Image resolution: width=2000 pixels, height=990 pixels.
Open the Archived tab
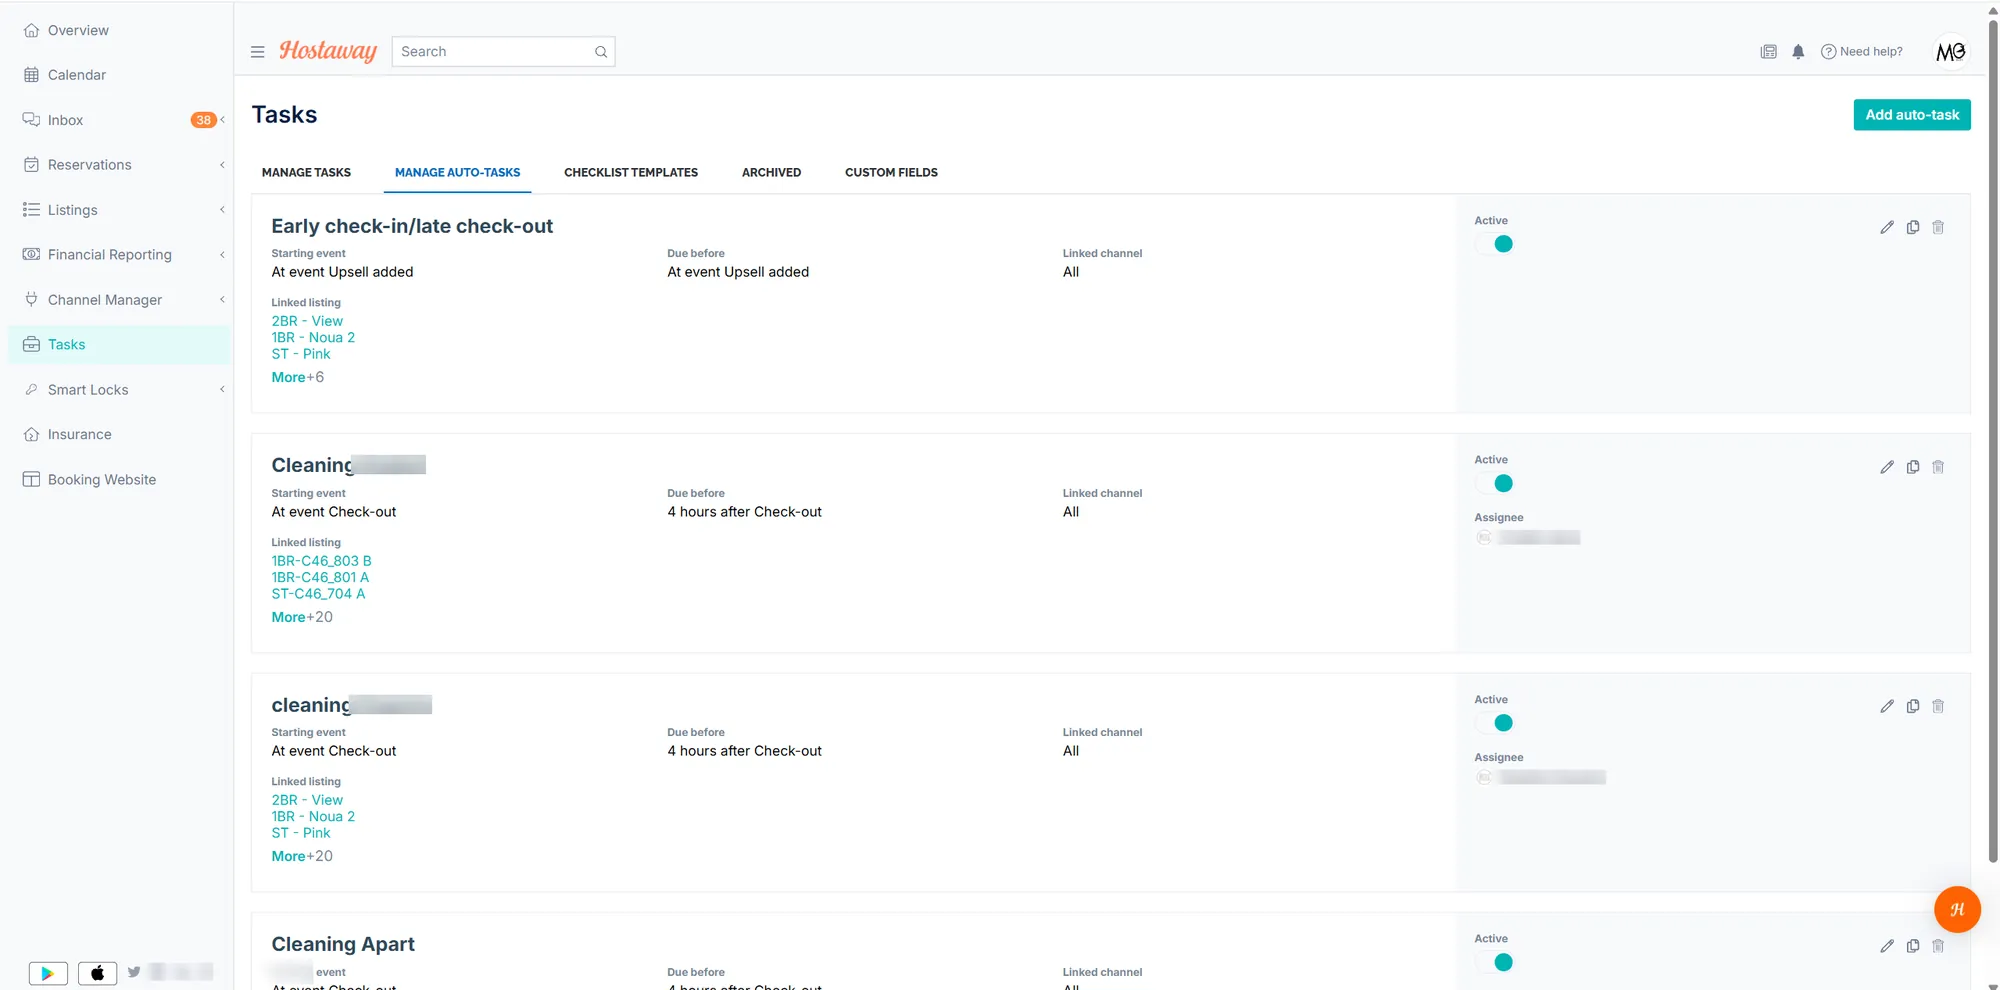[x=771, y=173]
